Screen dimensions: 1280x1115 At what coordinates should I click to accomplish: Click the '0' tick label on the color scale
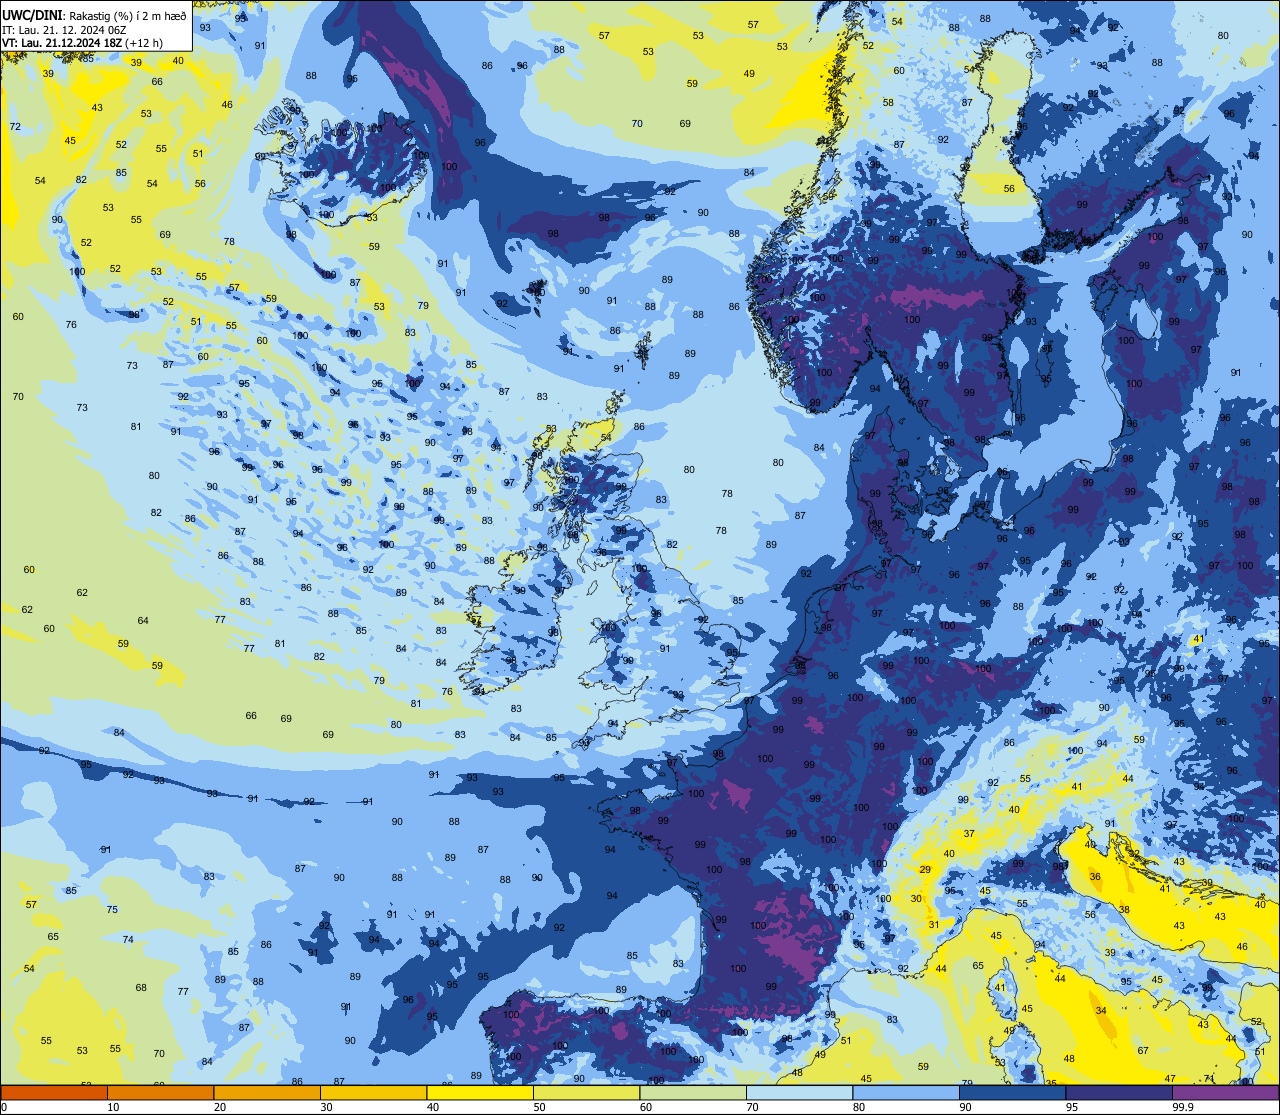(x=5, y=1107)
